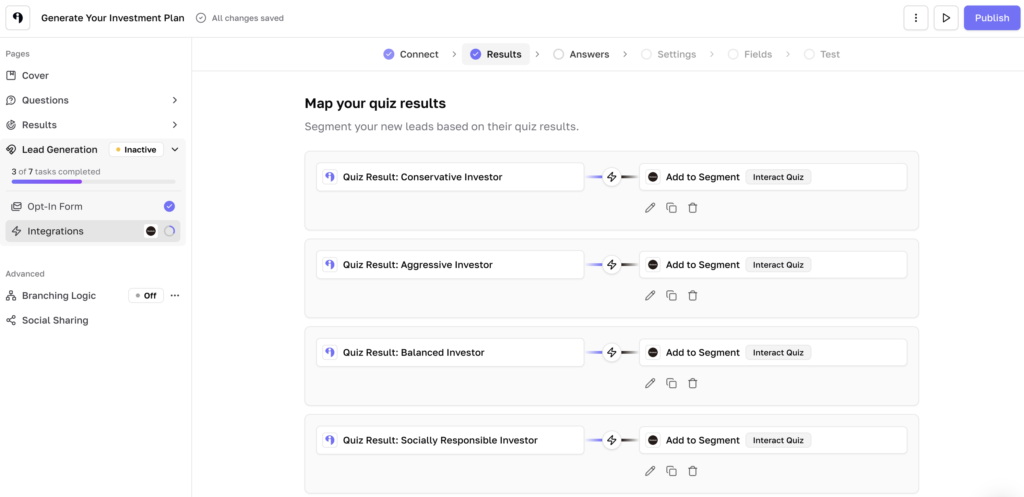
Task: Collapse the Lead Generation section arrow
Action: click(174, 150)
